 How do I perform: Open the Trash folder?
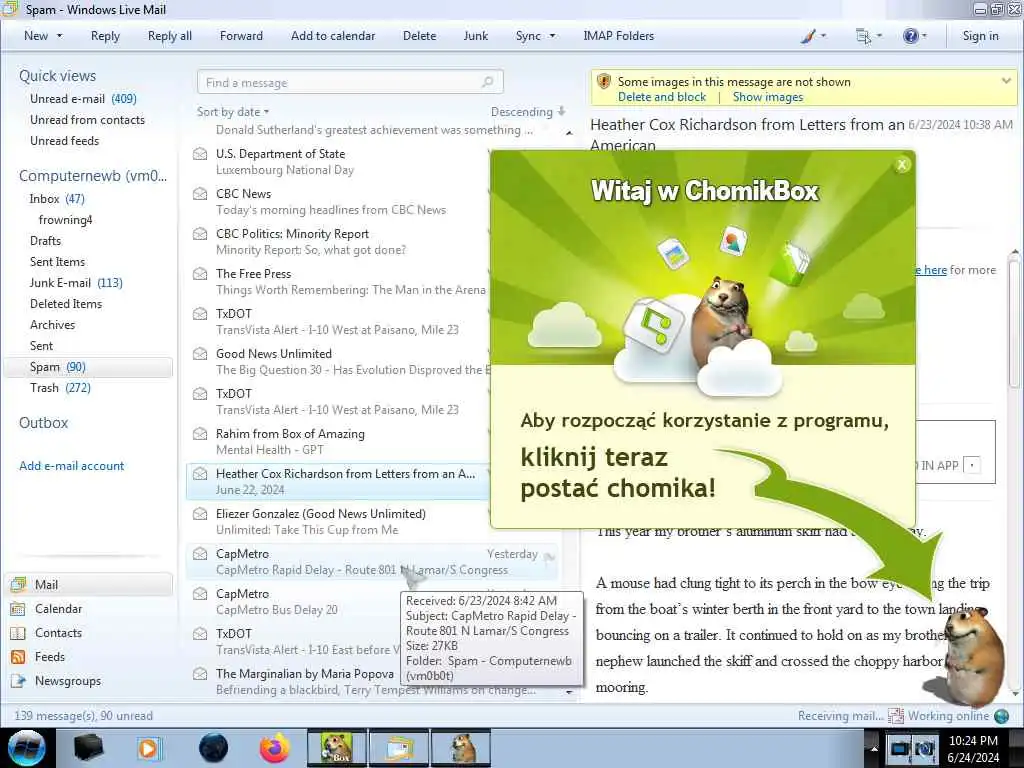pyautogui.click(x=60, y=388)
